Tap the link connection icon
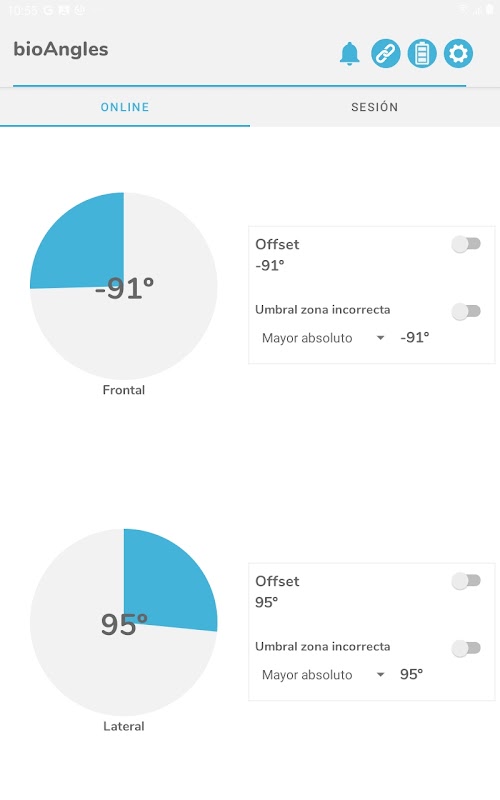The width and height of the screenshot is (500, 800). [386, 53]
